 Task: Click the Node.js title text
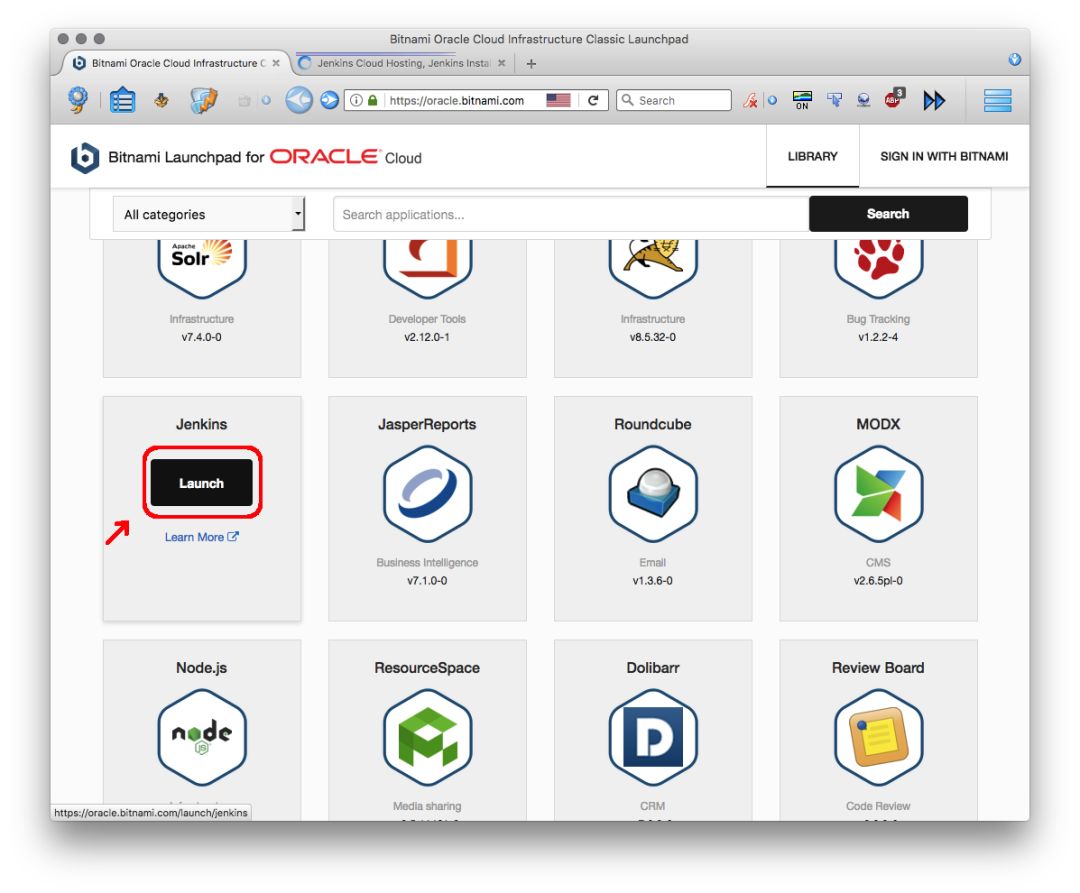(x=202, y=668)
